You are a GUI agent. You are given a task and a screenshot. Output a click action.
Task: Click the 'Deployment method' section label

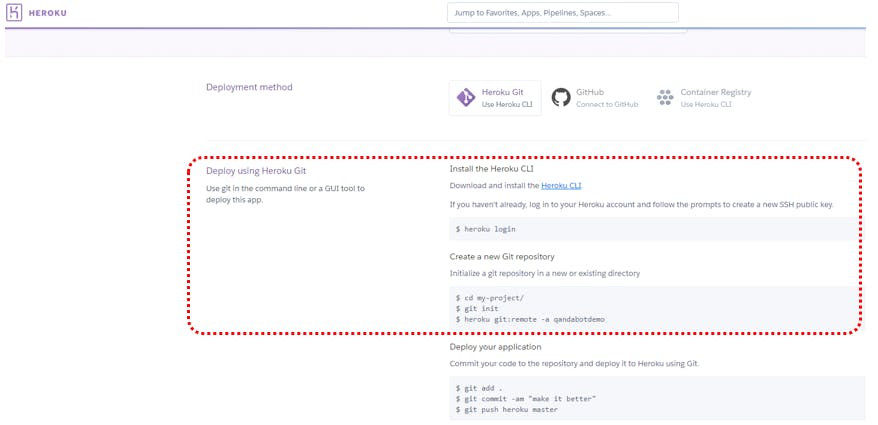pyautogui.click(x=249, y=87)
